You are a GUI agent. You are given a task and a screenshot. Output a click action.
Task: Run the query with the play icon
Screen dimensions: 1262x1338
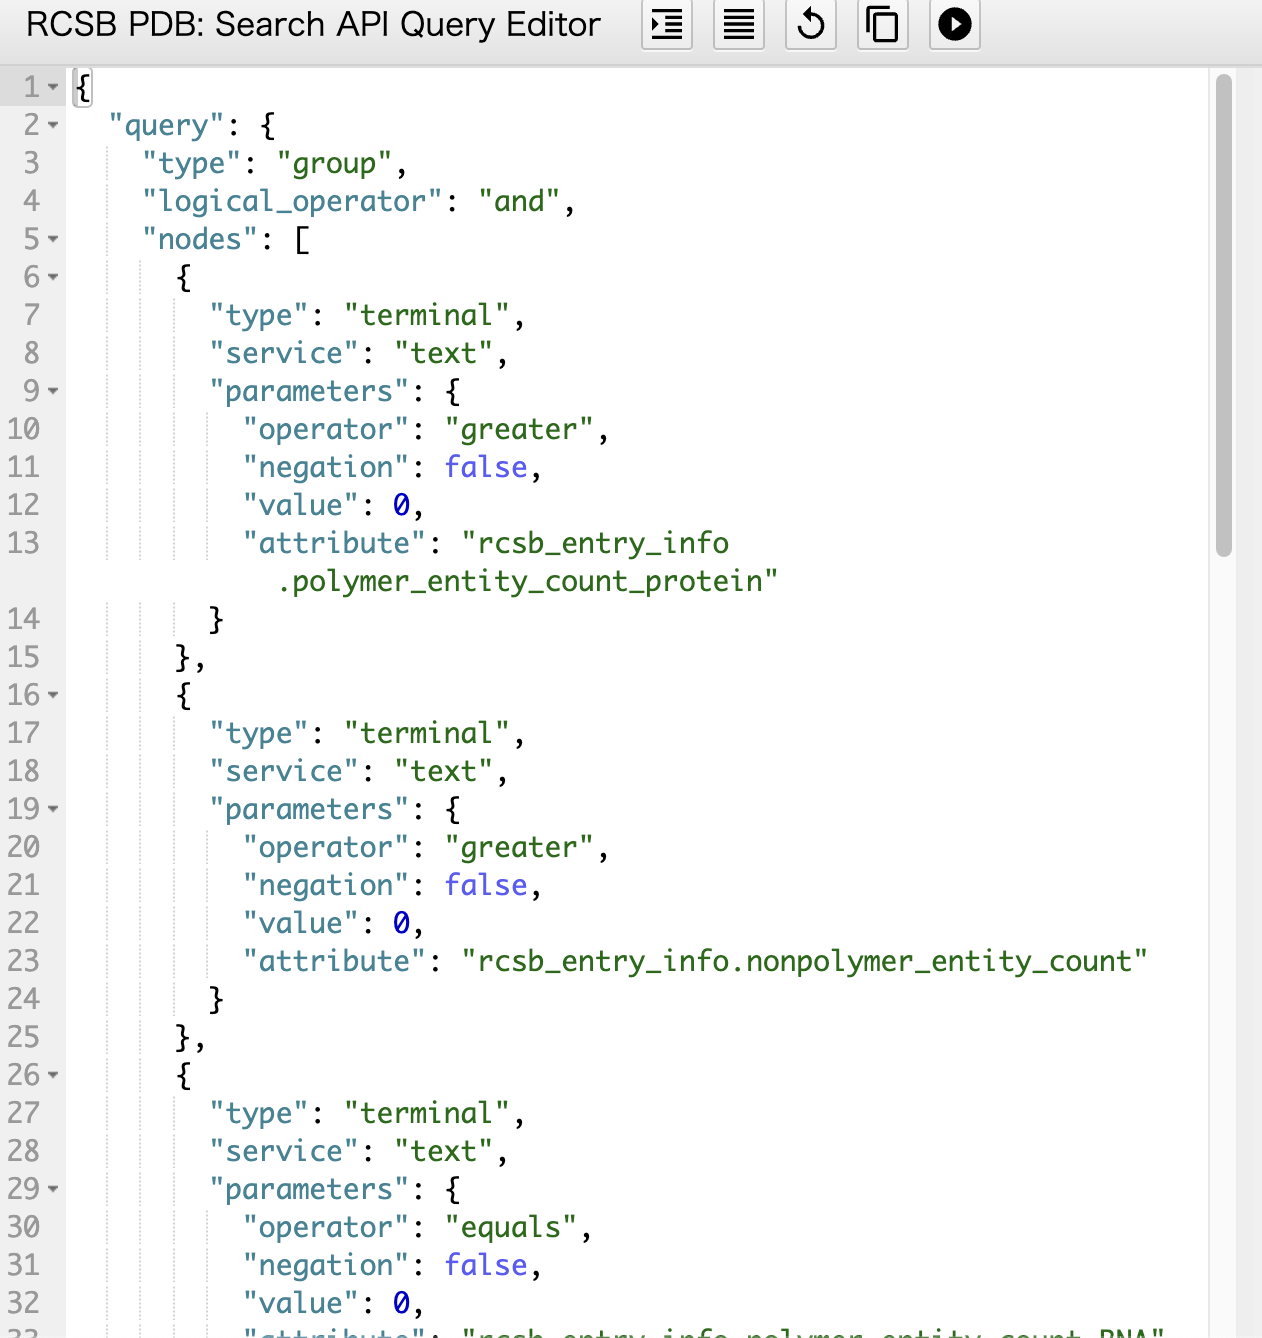(955, 24)
